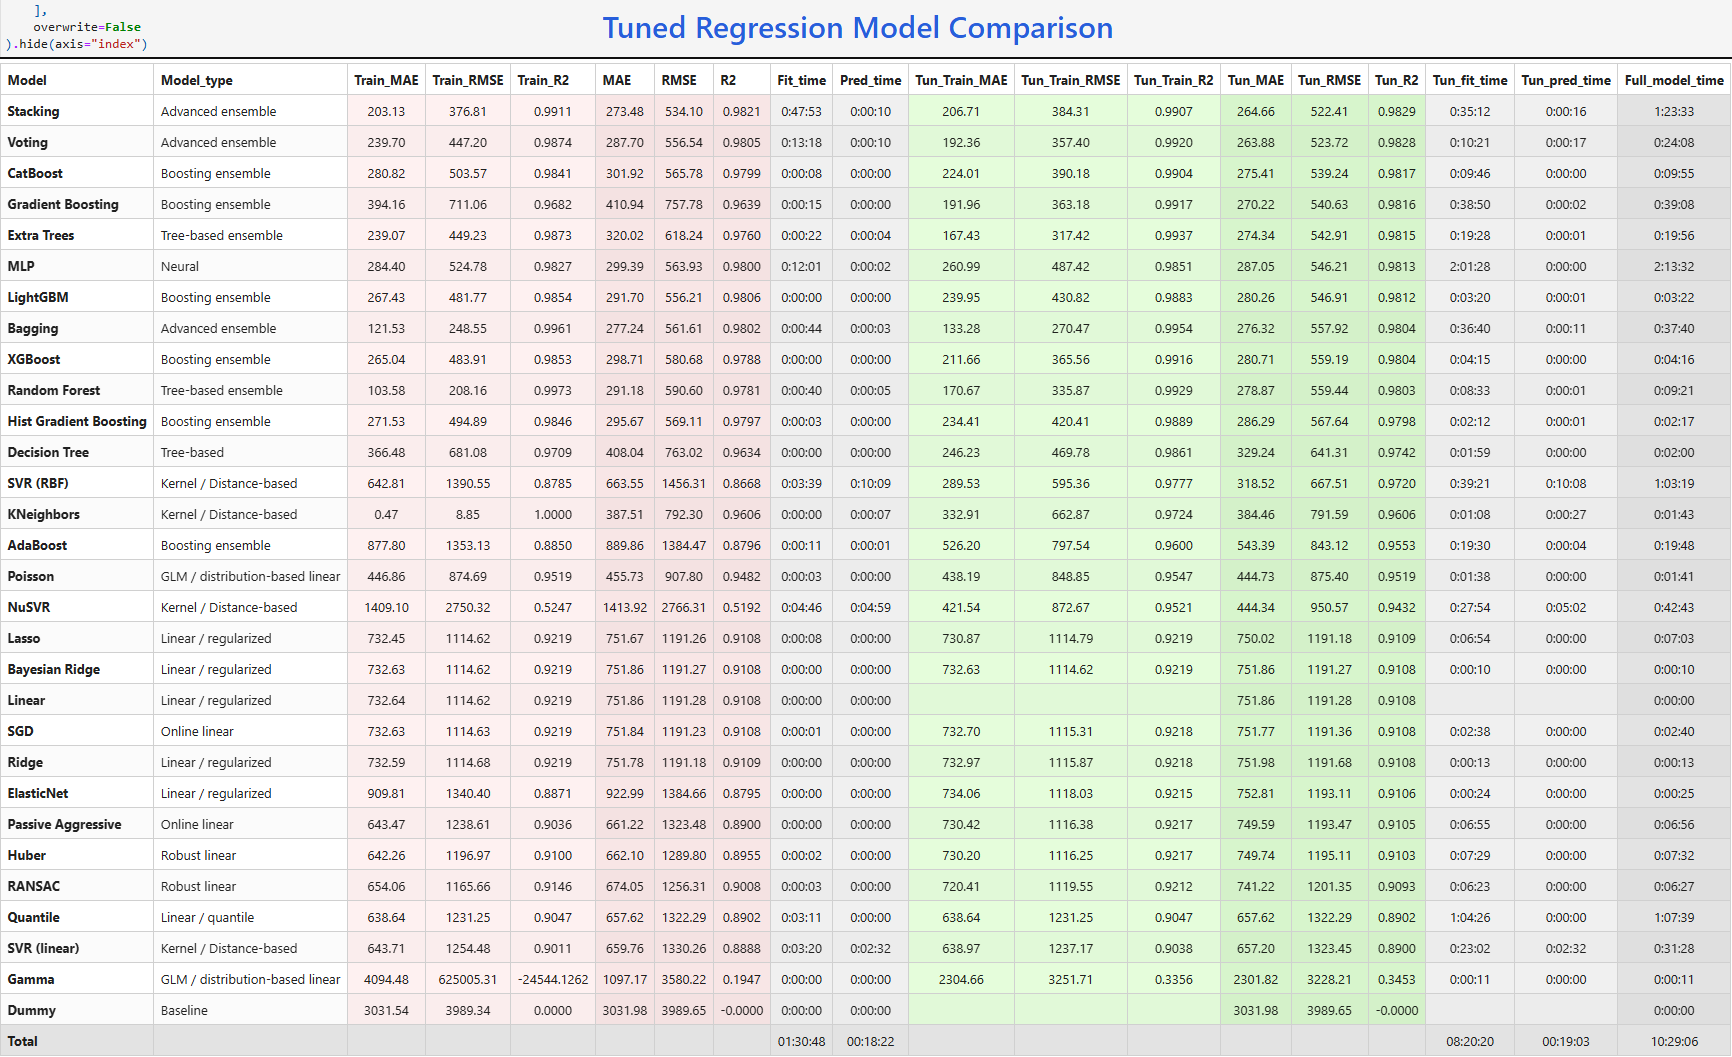Click the "KNeighbors" model name
Screen dimensions: 1732x1057
click(43, 514)
